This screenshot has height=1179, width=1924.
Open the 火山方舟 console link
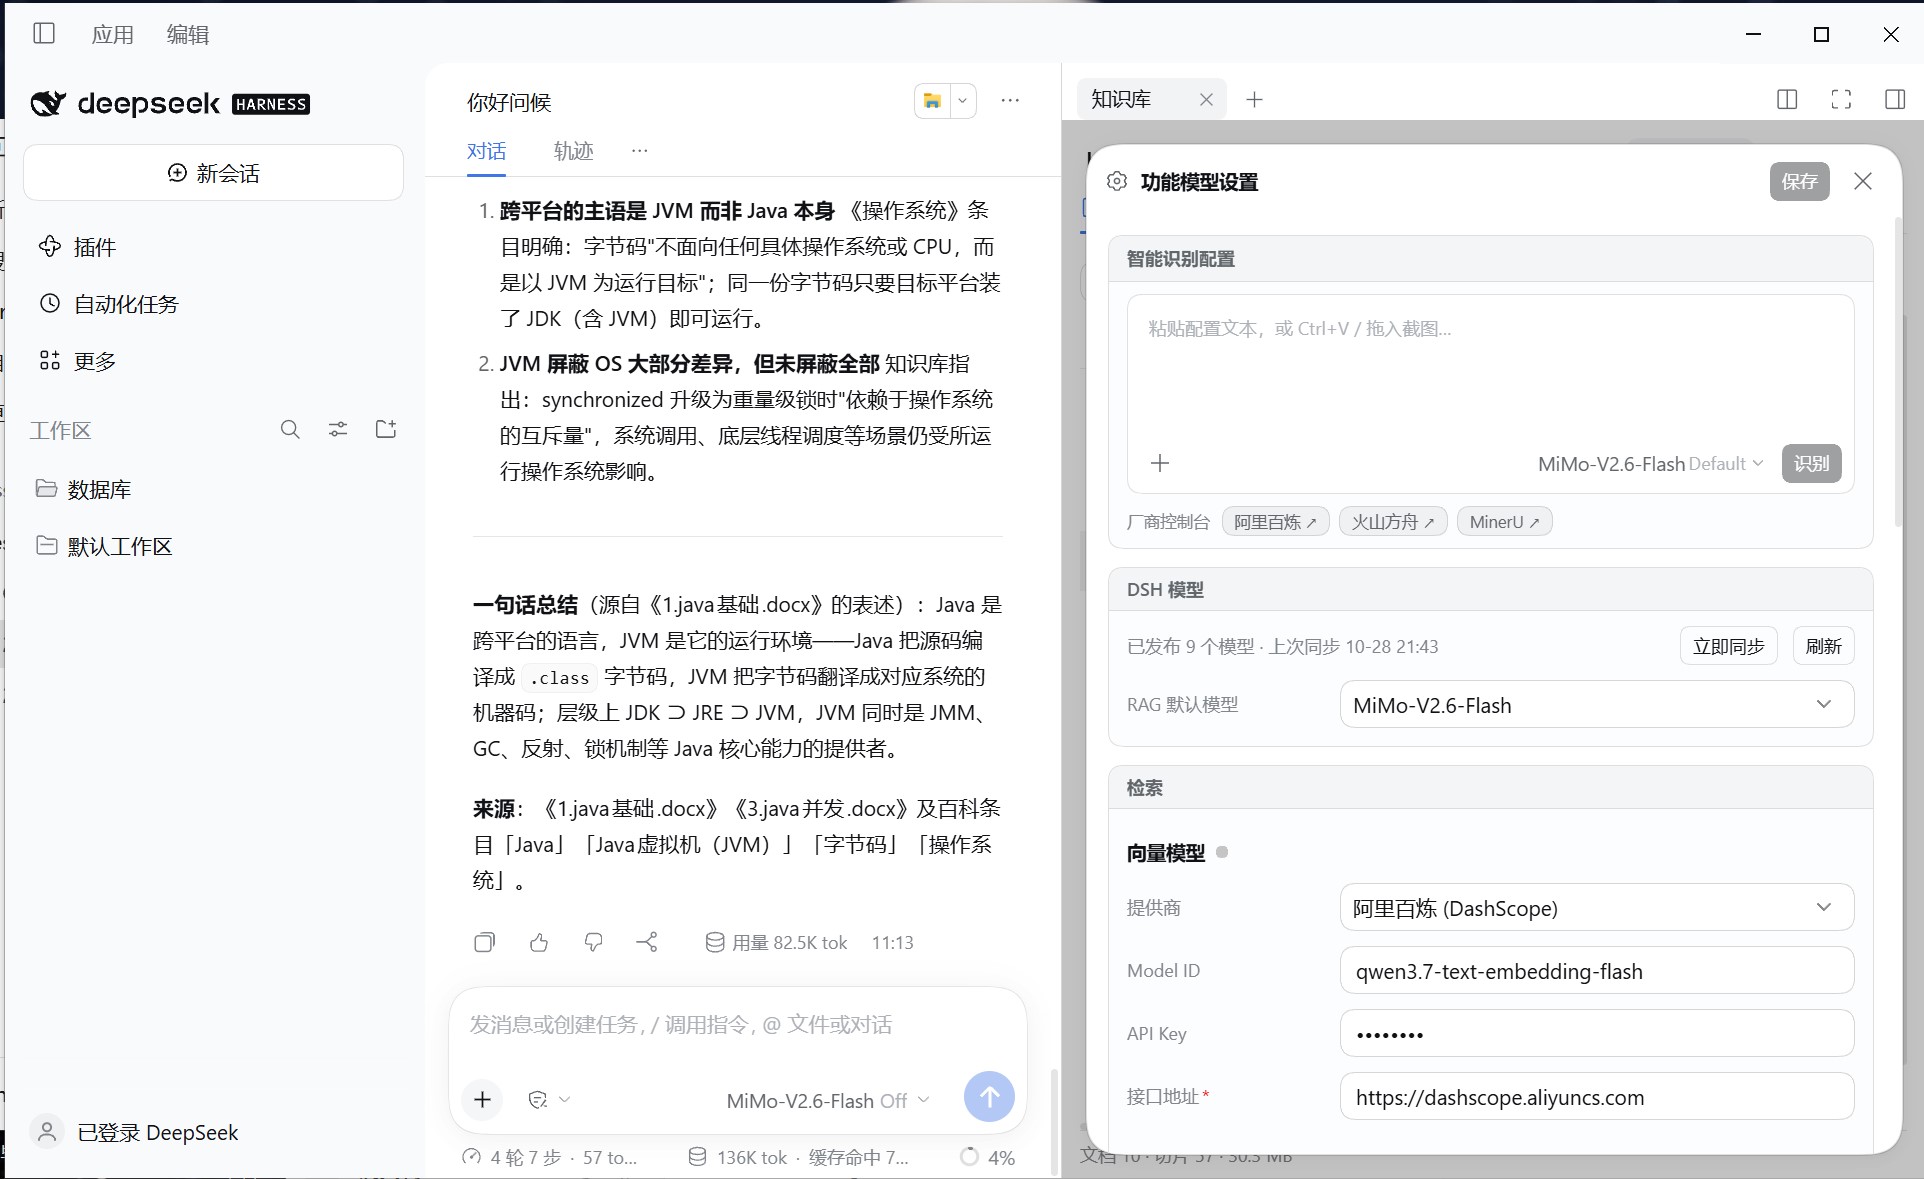pyautogui.click(x=1393, y=522)
